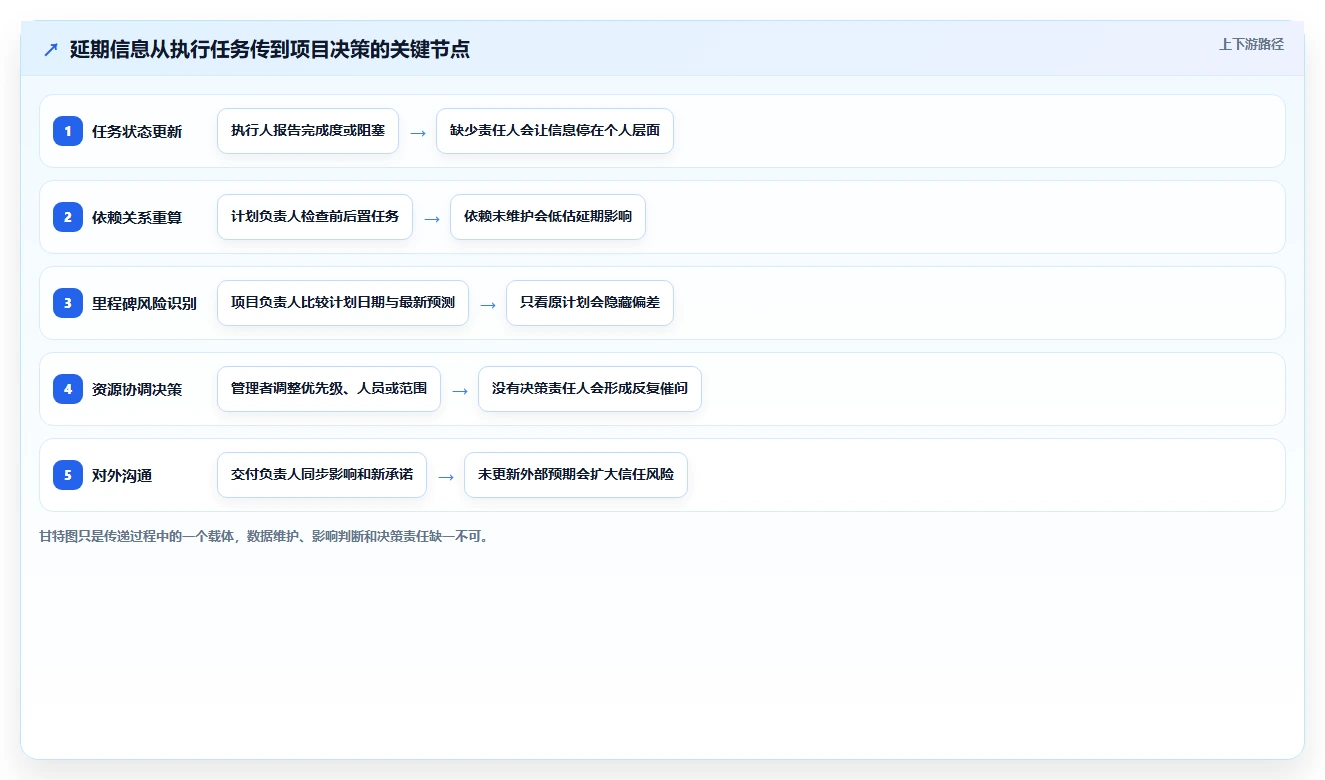Click the 交付负责人同步影响和新承诺 box
The image size is (1325, 780).
pos(322,475)
